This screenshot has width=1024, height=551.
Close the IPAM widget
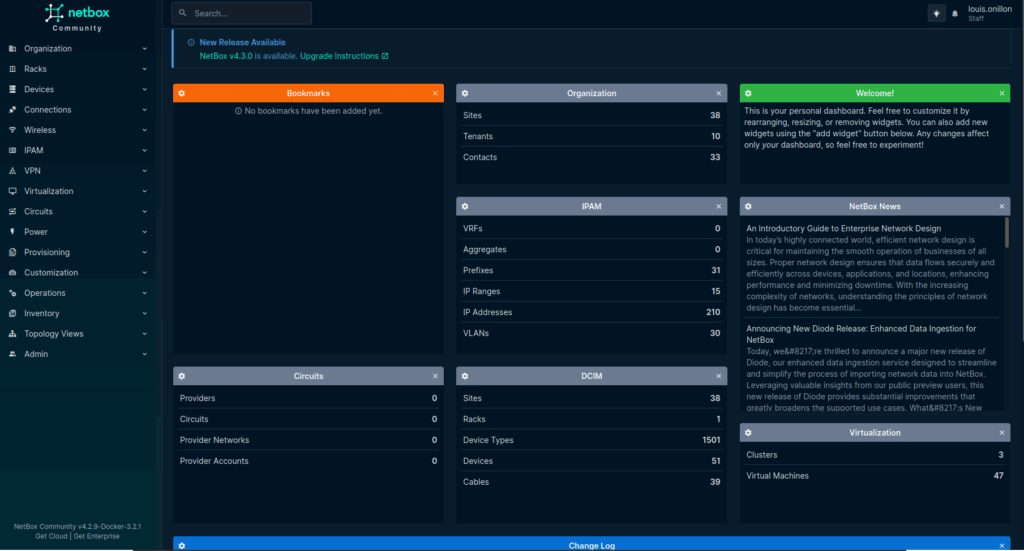pos(718,206)
